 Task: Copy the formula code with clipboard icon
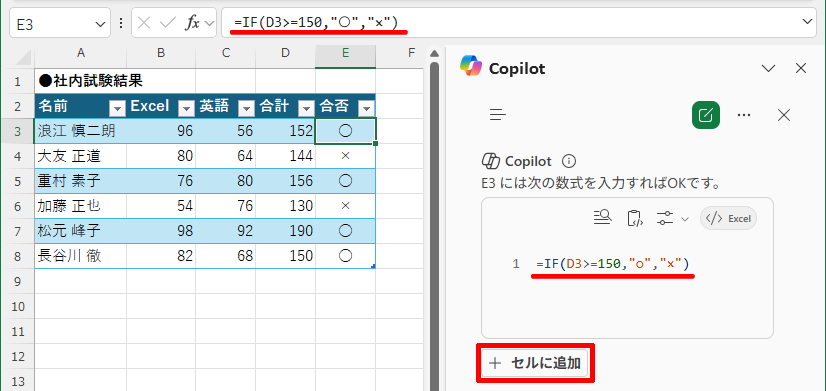tap(634, 218)
